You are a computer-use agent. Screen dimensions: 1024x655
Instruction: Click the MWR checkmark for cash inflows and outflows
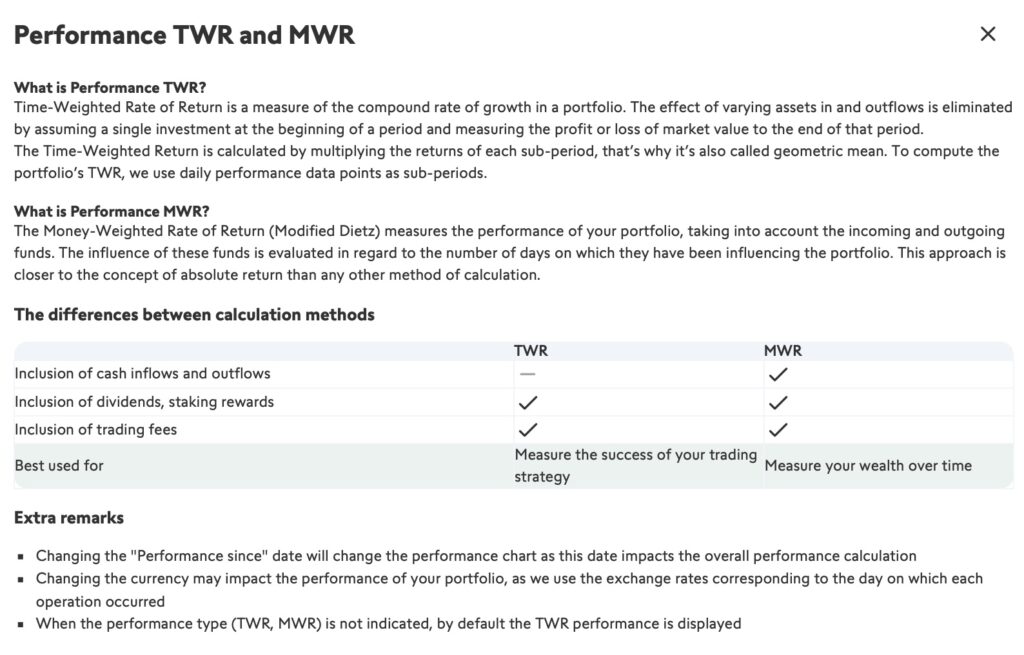pos(778,374)
